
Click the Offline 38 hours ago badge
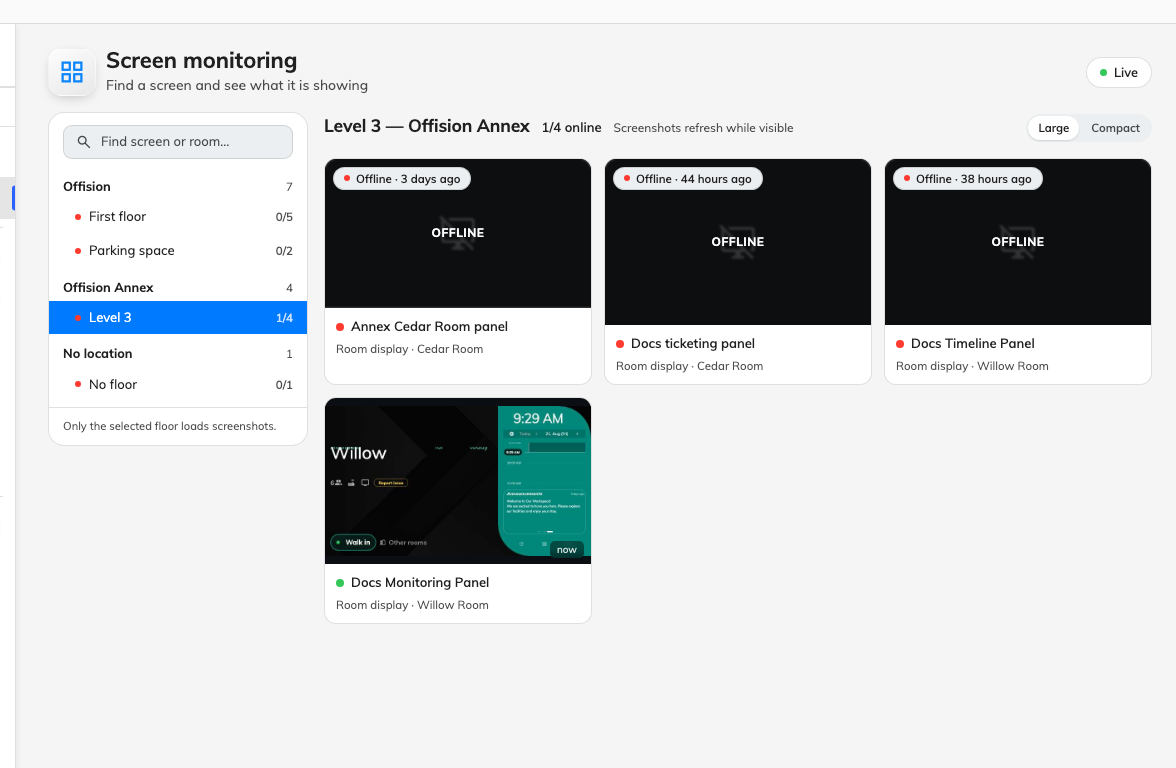968,178
